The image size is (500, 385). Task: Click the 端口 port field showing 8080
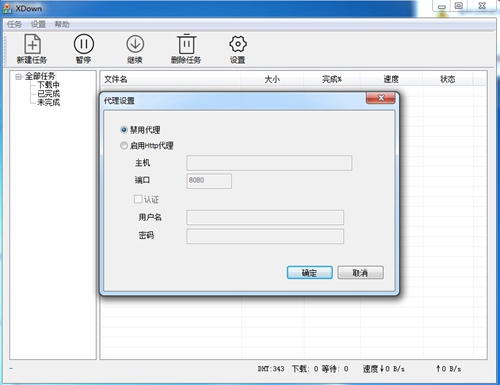[209, 181]
